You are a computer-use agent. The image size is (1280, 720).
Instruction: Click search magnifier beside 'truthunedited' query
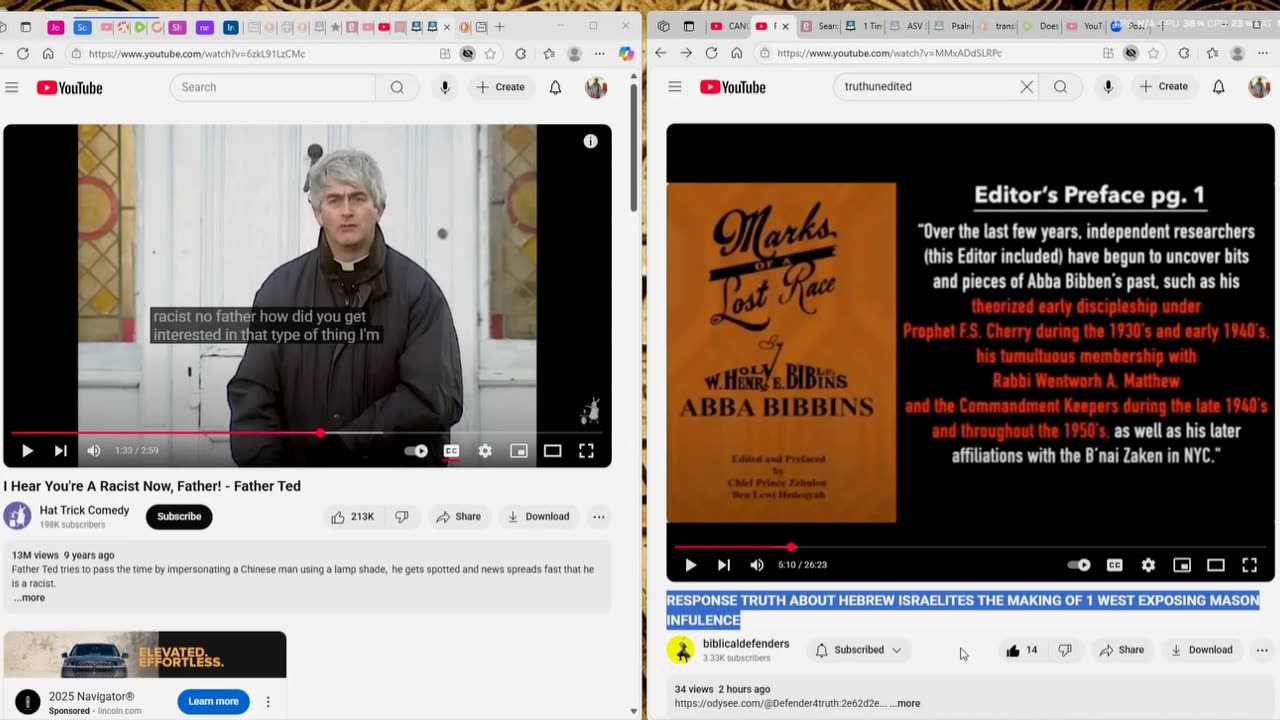pos(1060,87)
